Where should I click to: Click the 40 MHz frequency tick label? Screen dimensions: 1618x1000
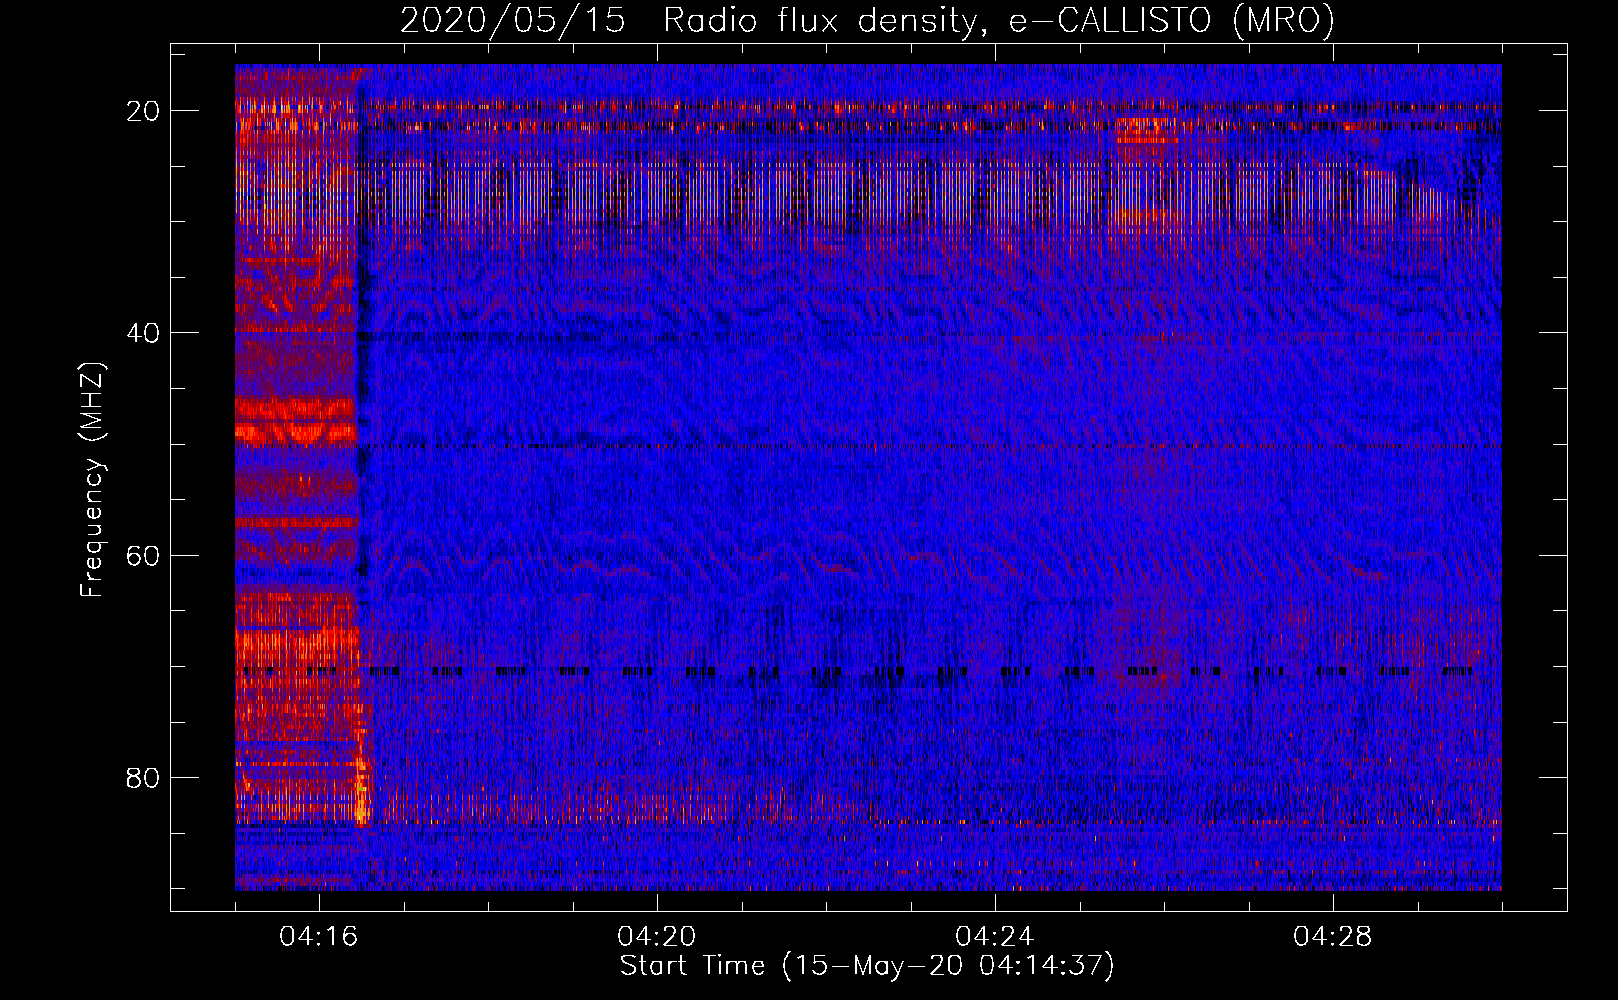click(x=144, y=333)
